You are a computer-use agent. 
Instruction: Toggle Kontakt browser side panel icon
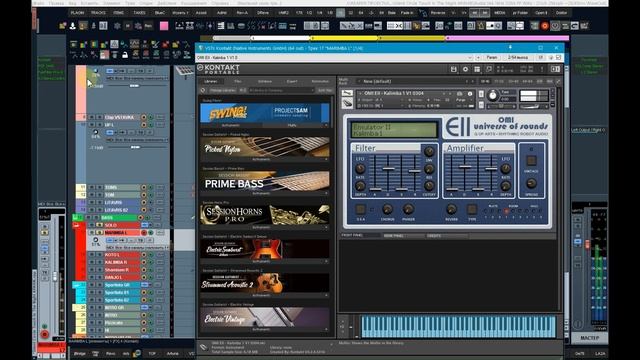[555, 69]
